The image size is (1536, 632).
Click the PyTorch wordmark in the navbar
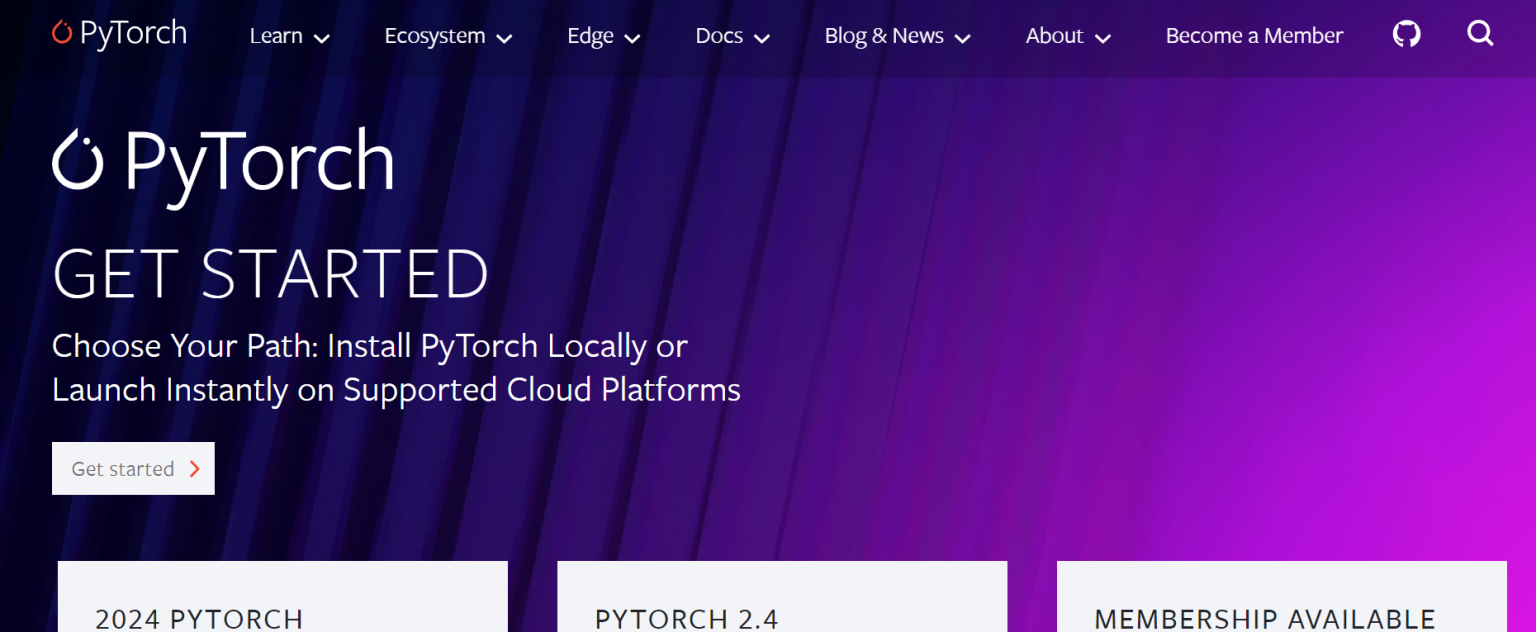(133, 34)
